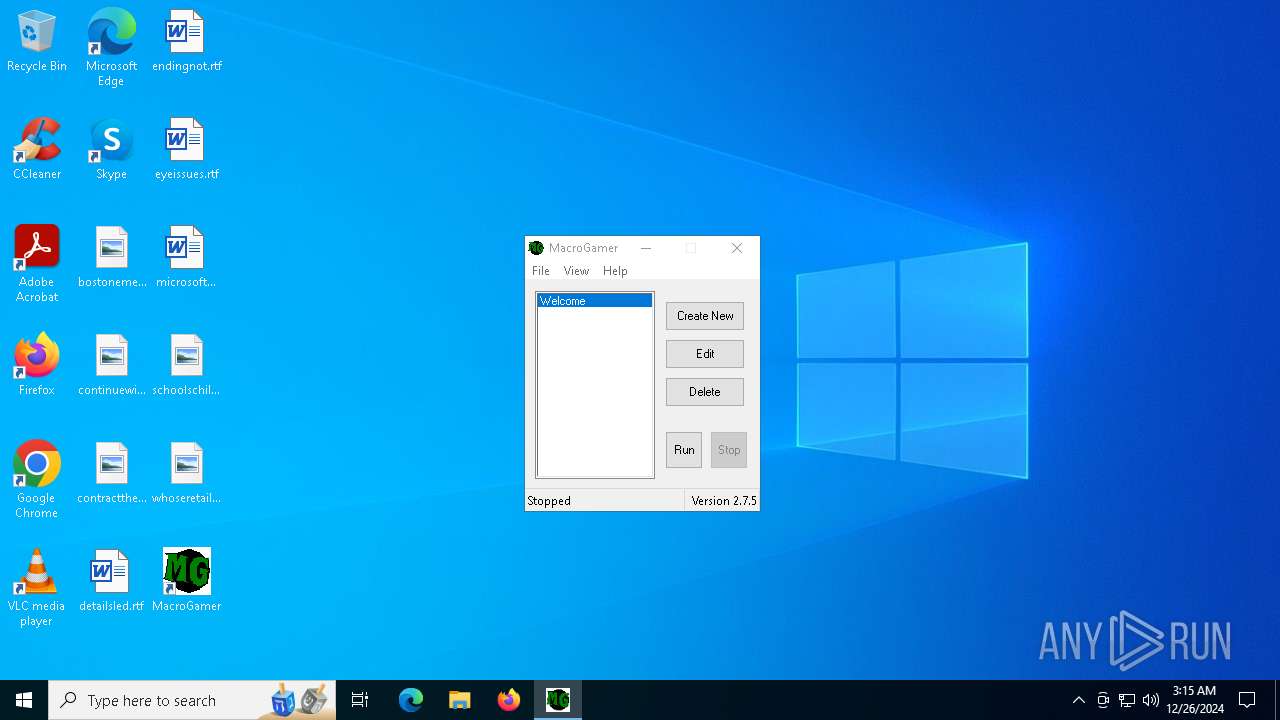Run the selected macro
Viewport: 1280px width, 720px height.
pyautogui.click(x=684, y=450)
